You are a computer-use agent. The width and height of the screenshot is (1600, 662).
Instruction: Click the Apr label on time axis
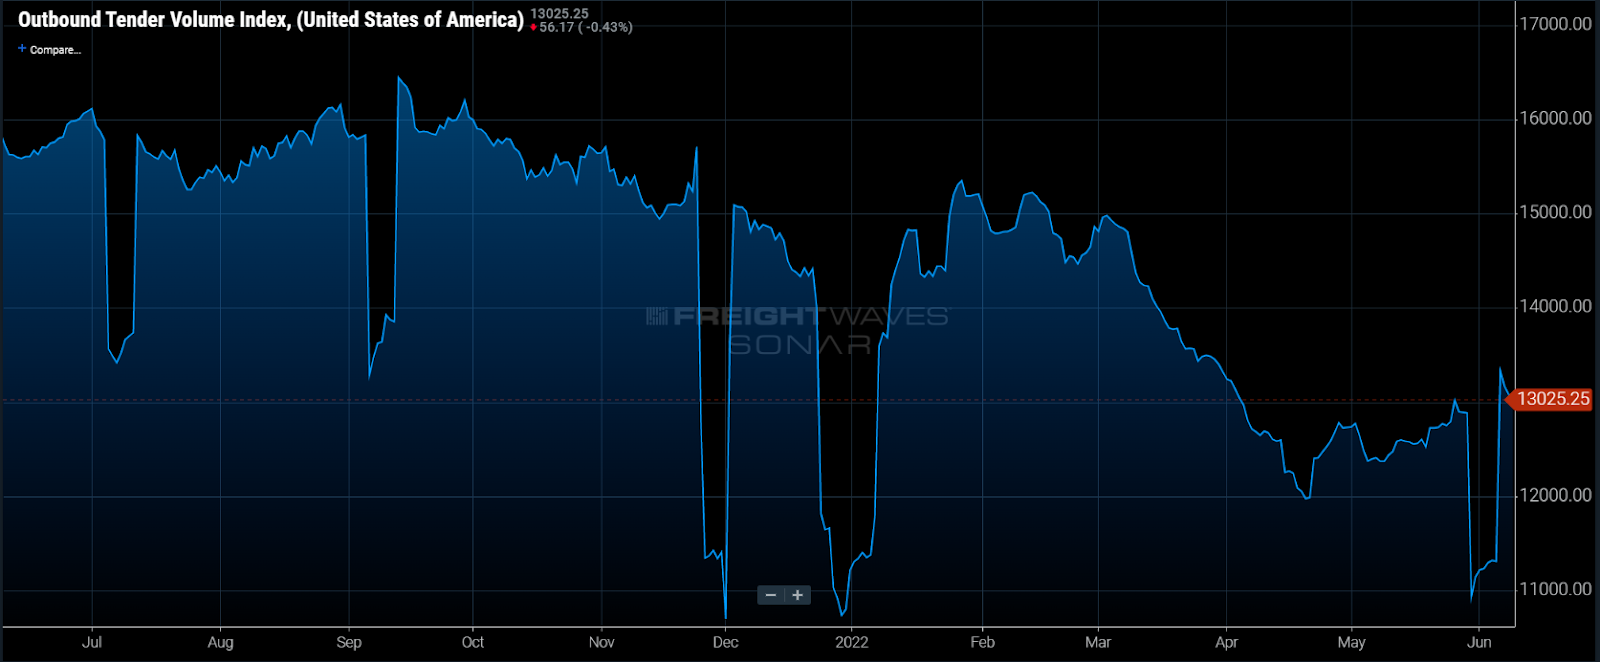[x=1226, y=642]
